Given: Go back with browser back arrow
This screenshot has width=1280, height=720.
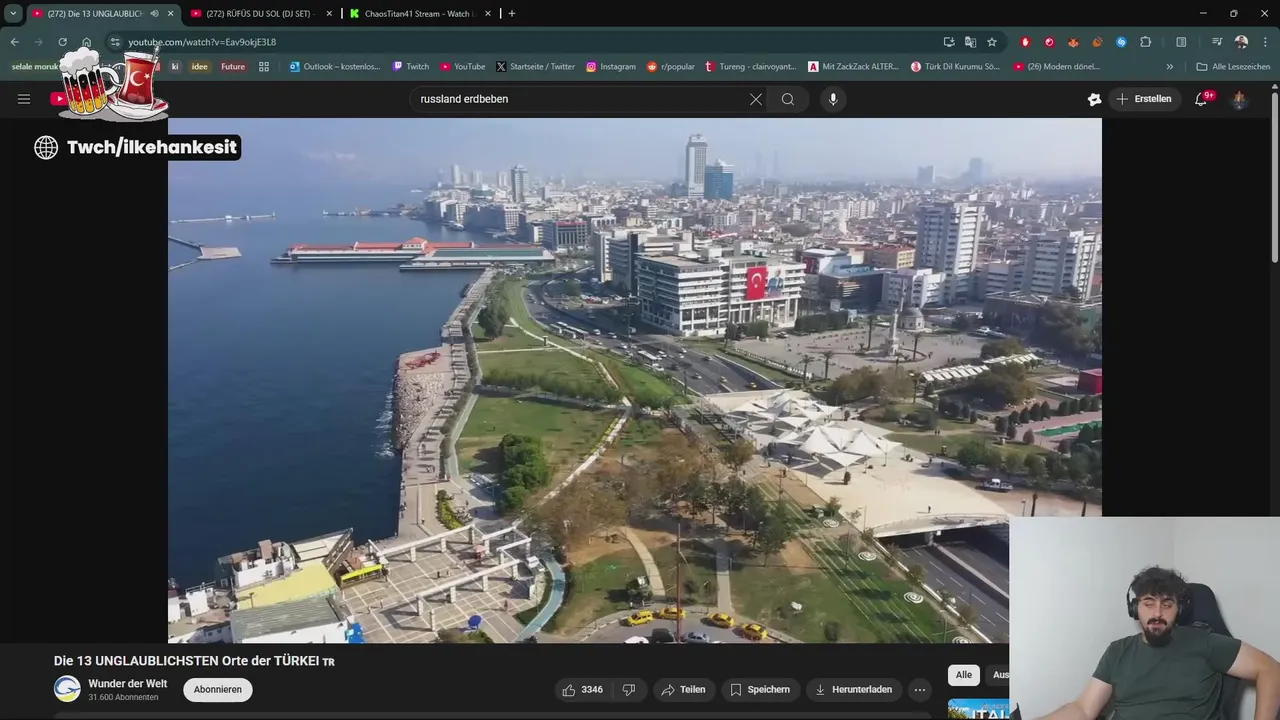Looking at the screenshot, I should tap(14, 42).
